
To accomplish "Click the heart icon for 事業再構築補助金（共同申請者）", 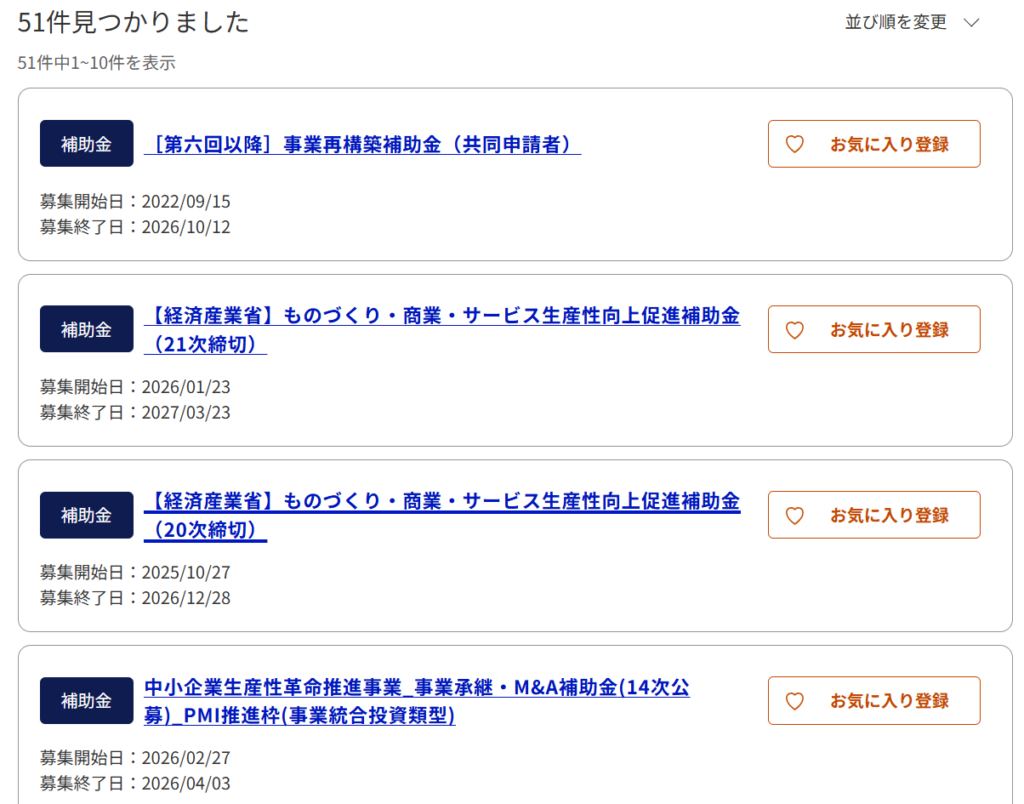I will tap(795, 144).
